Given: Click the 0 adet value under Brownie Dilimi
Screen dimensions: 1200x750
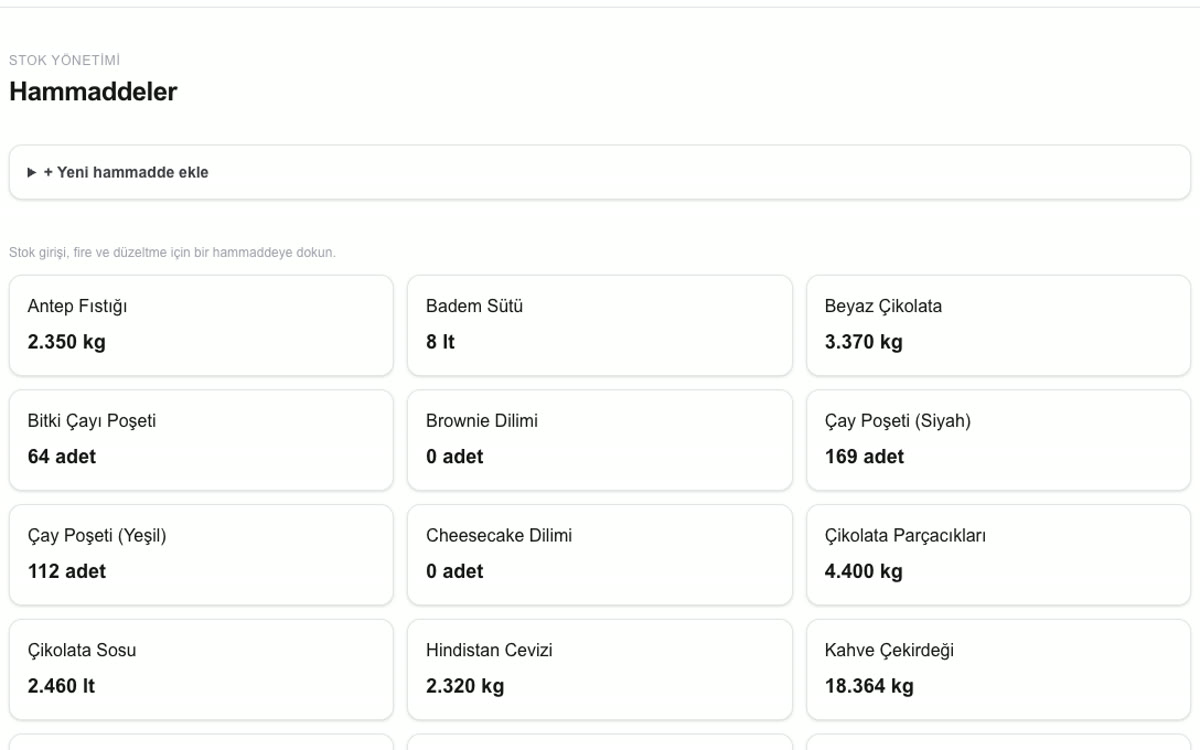Looking at the screenshot, I should tap(454, 457).
